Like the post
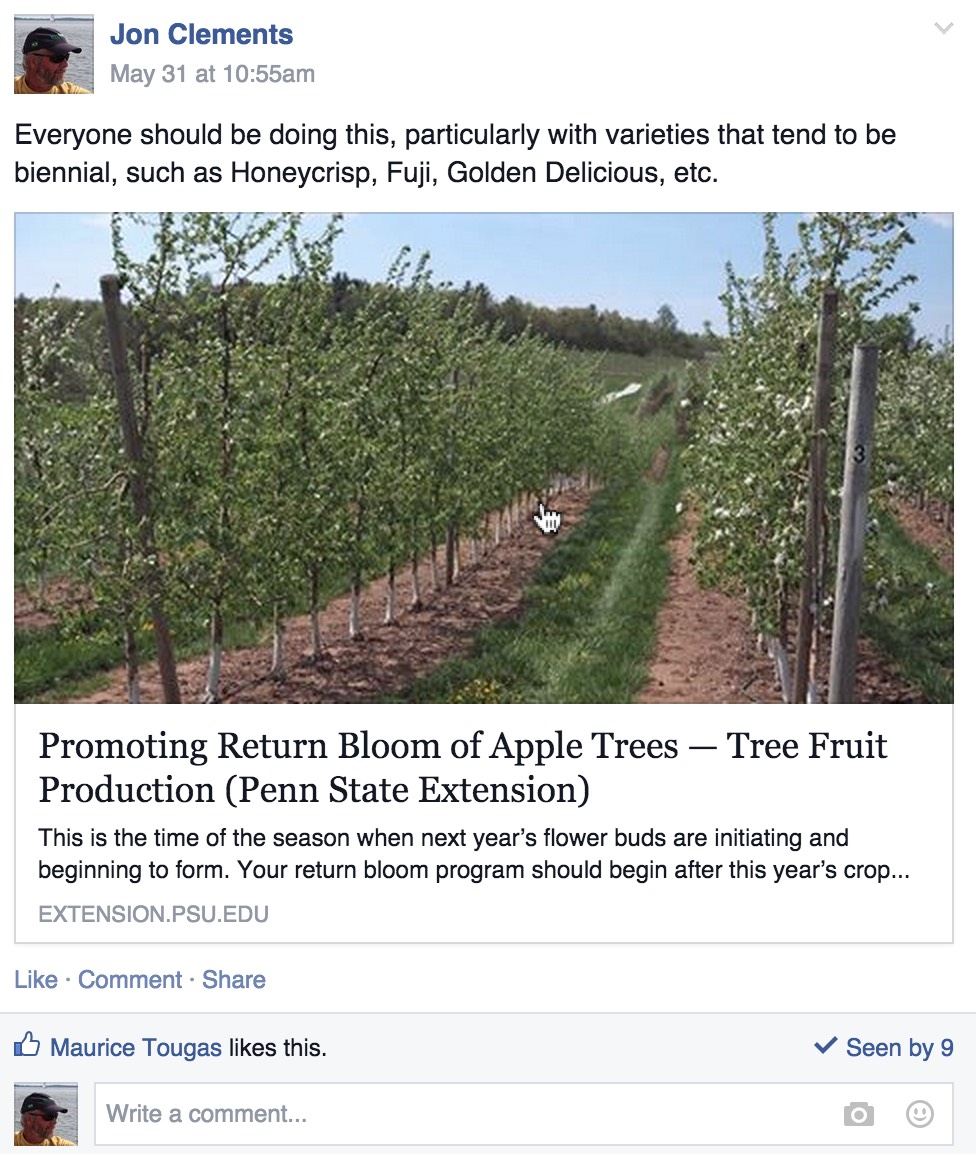 (x=35, y=980)
